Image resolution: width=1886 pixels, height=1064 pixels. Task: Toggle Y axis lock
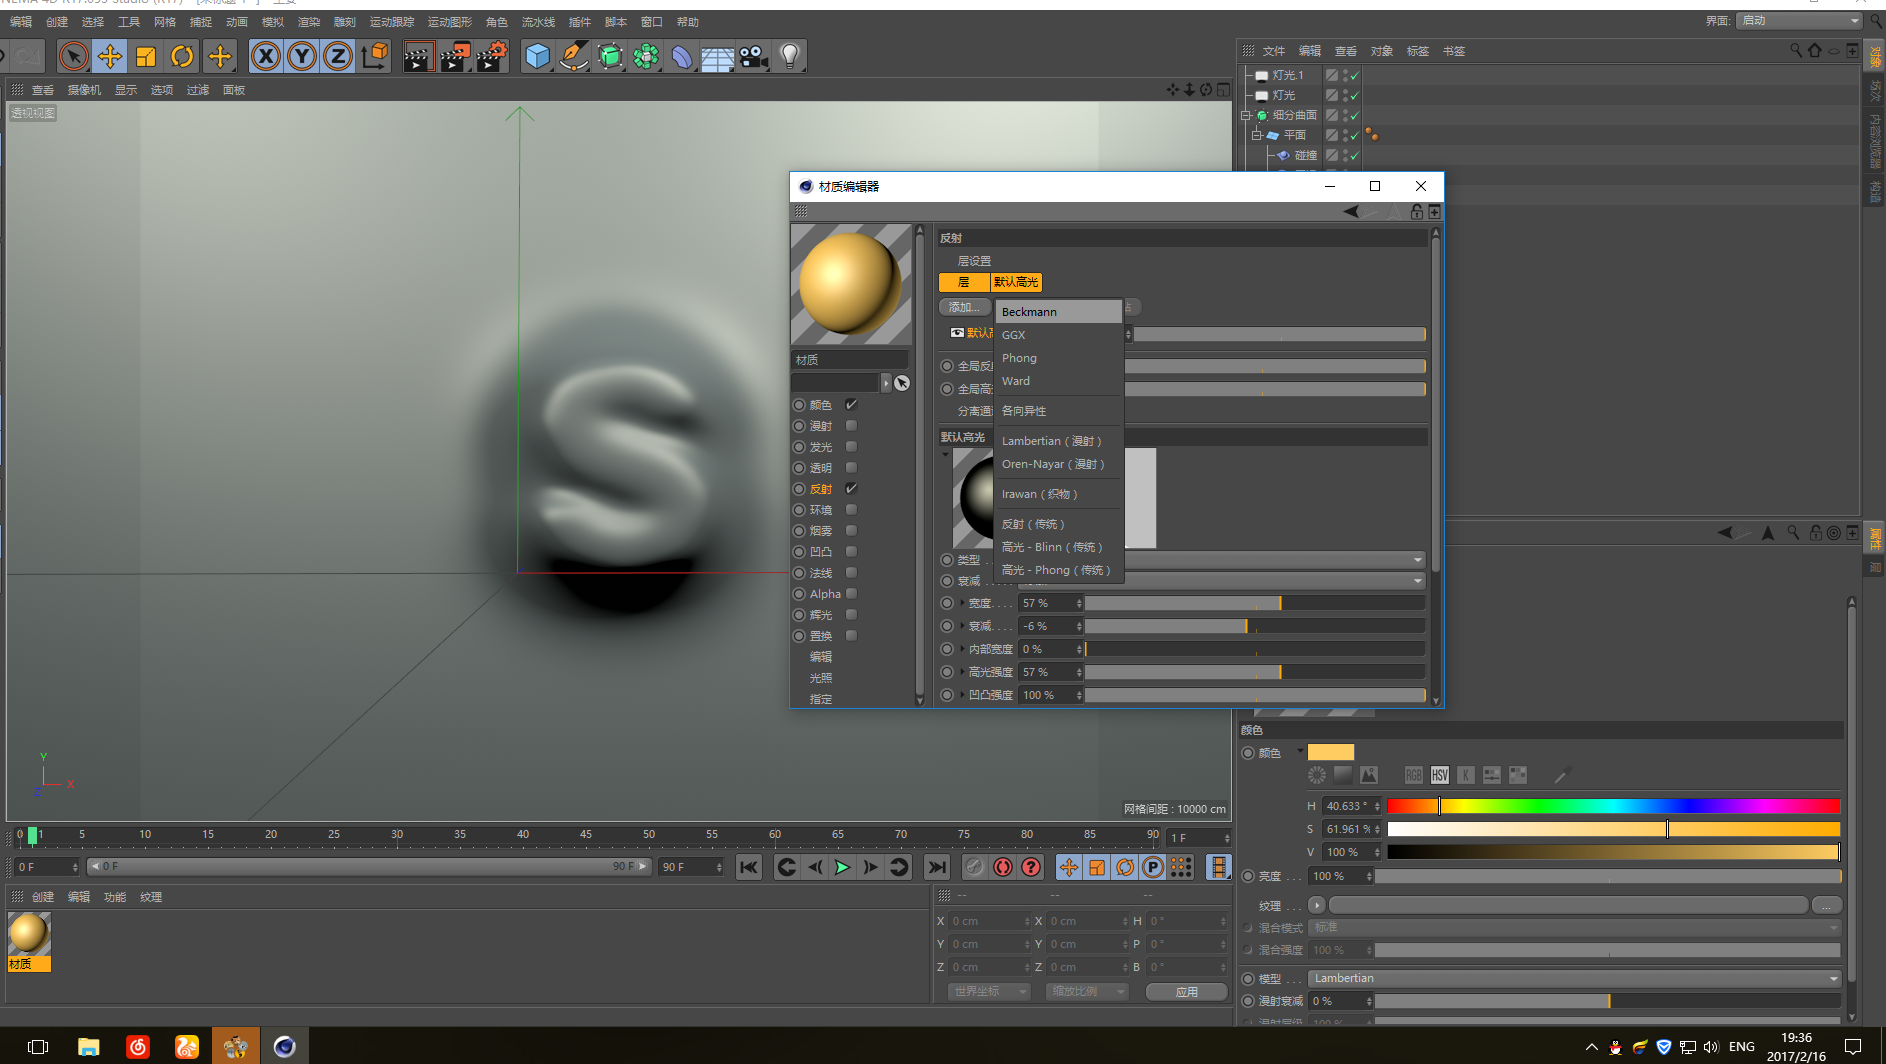pyautogui.click(x=301, y=56)
